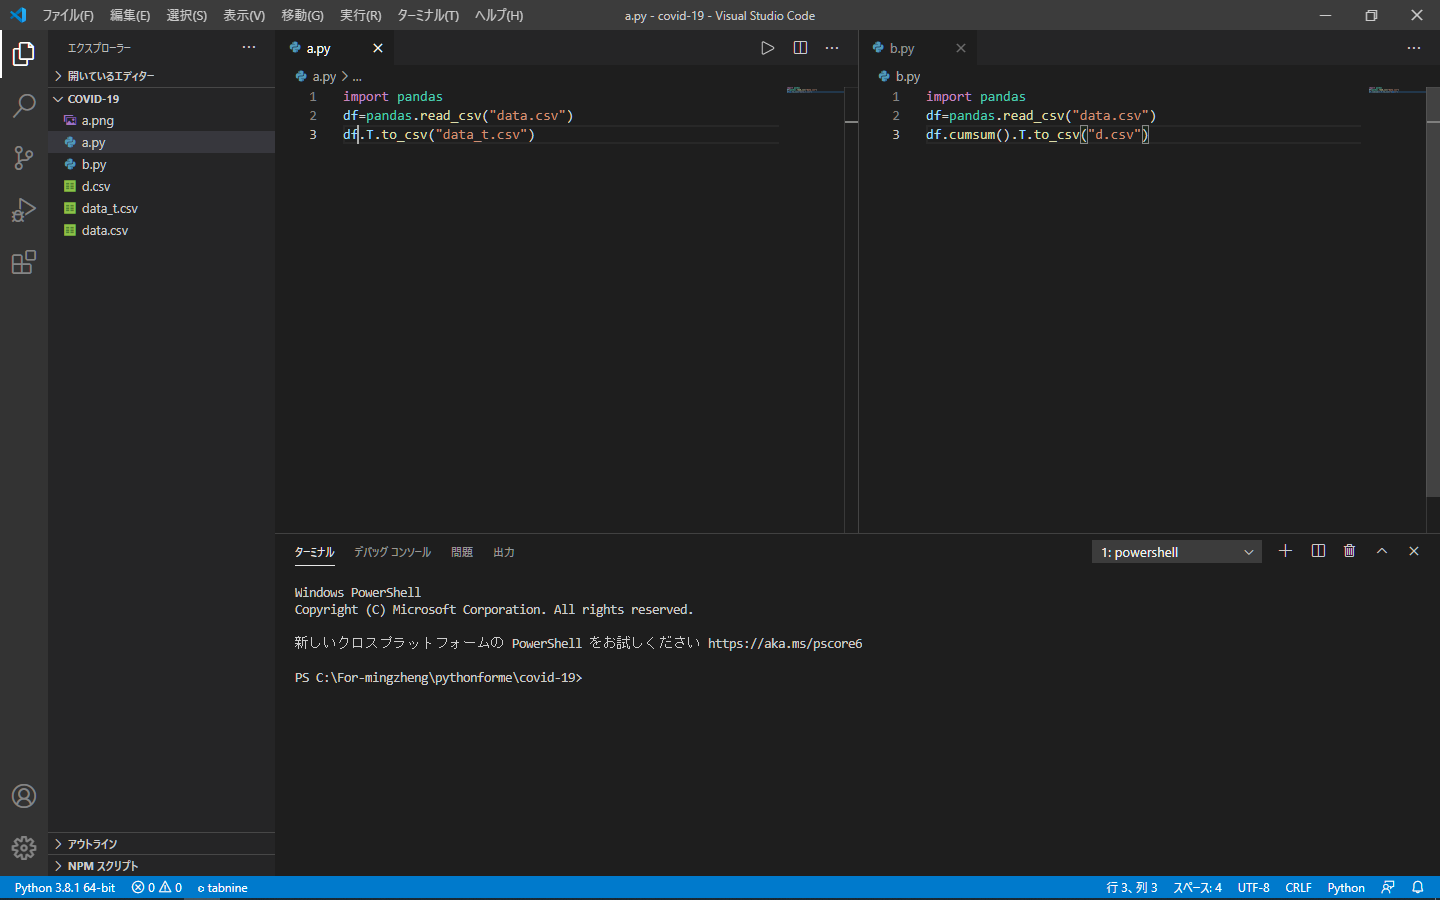
Task: Select the Problems panel tab
Action: [462, 552]
